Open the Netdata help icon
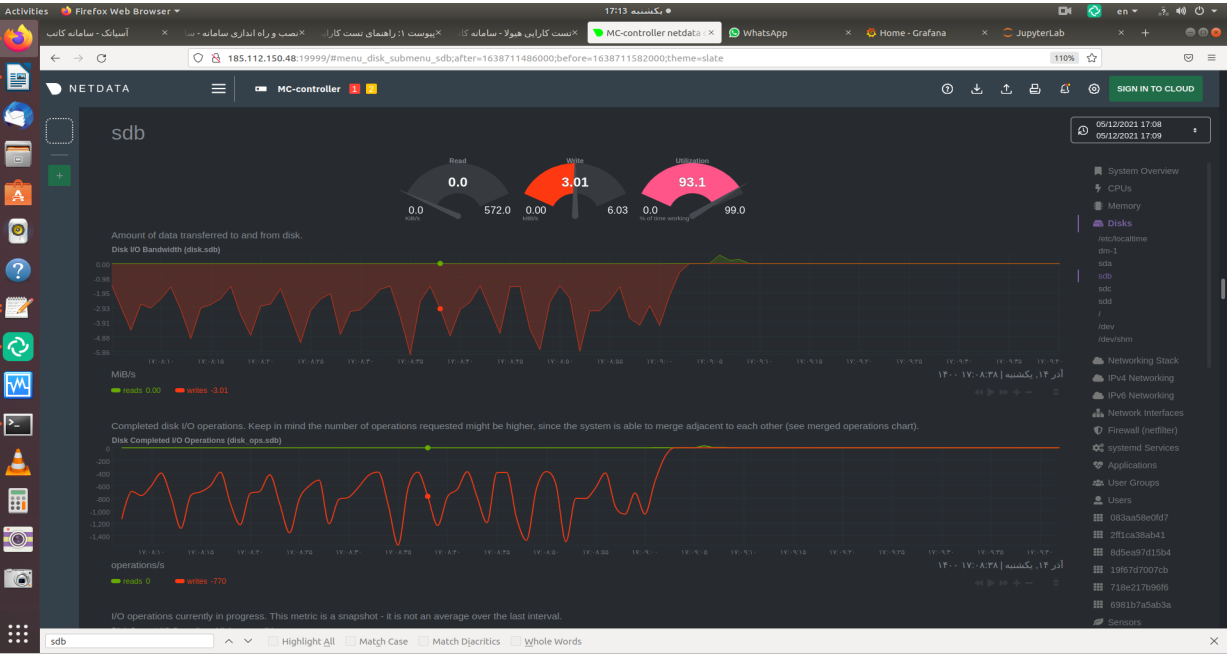The width and height of the screenshot is (1230, 657). point(947,89)
